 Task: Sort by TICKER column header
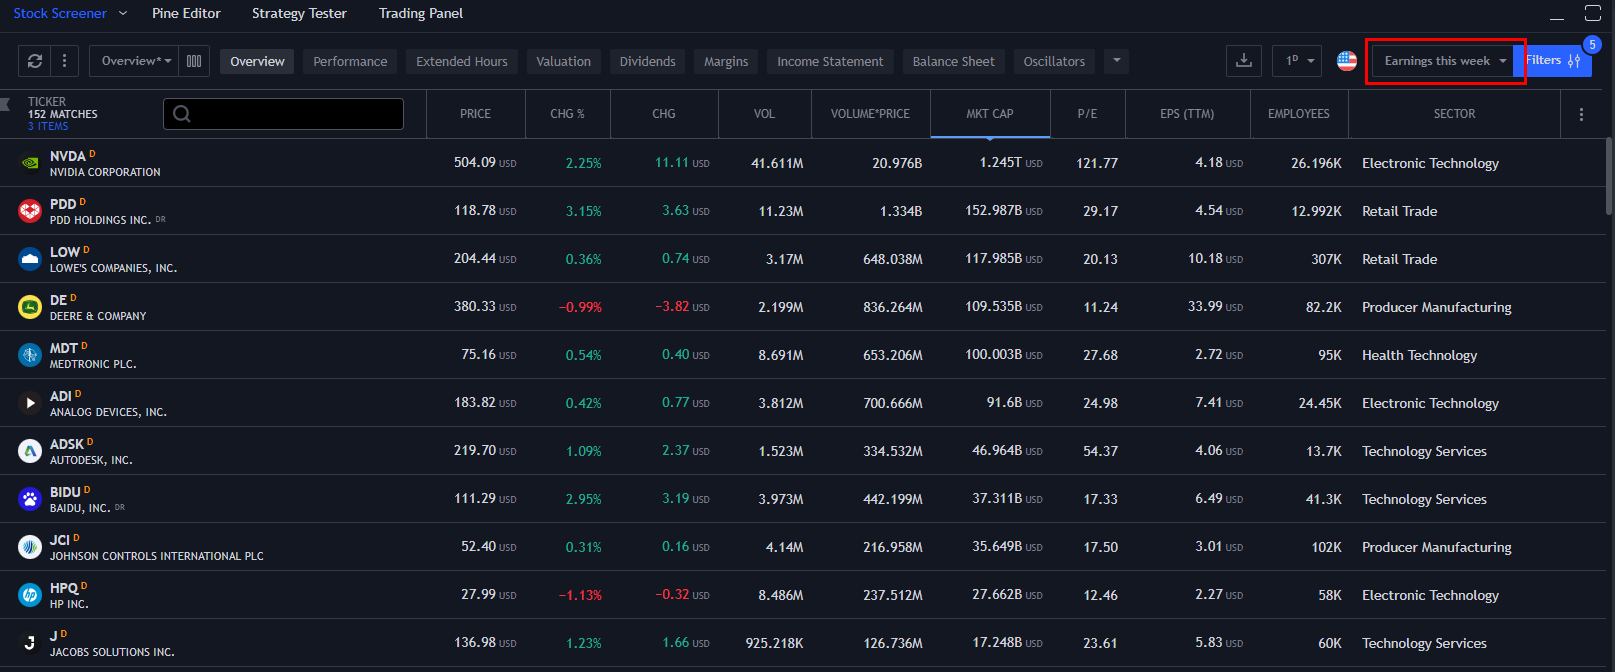point(47,102)
